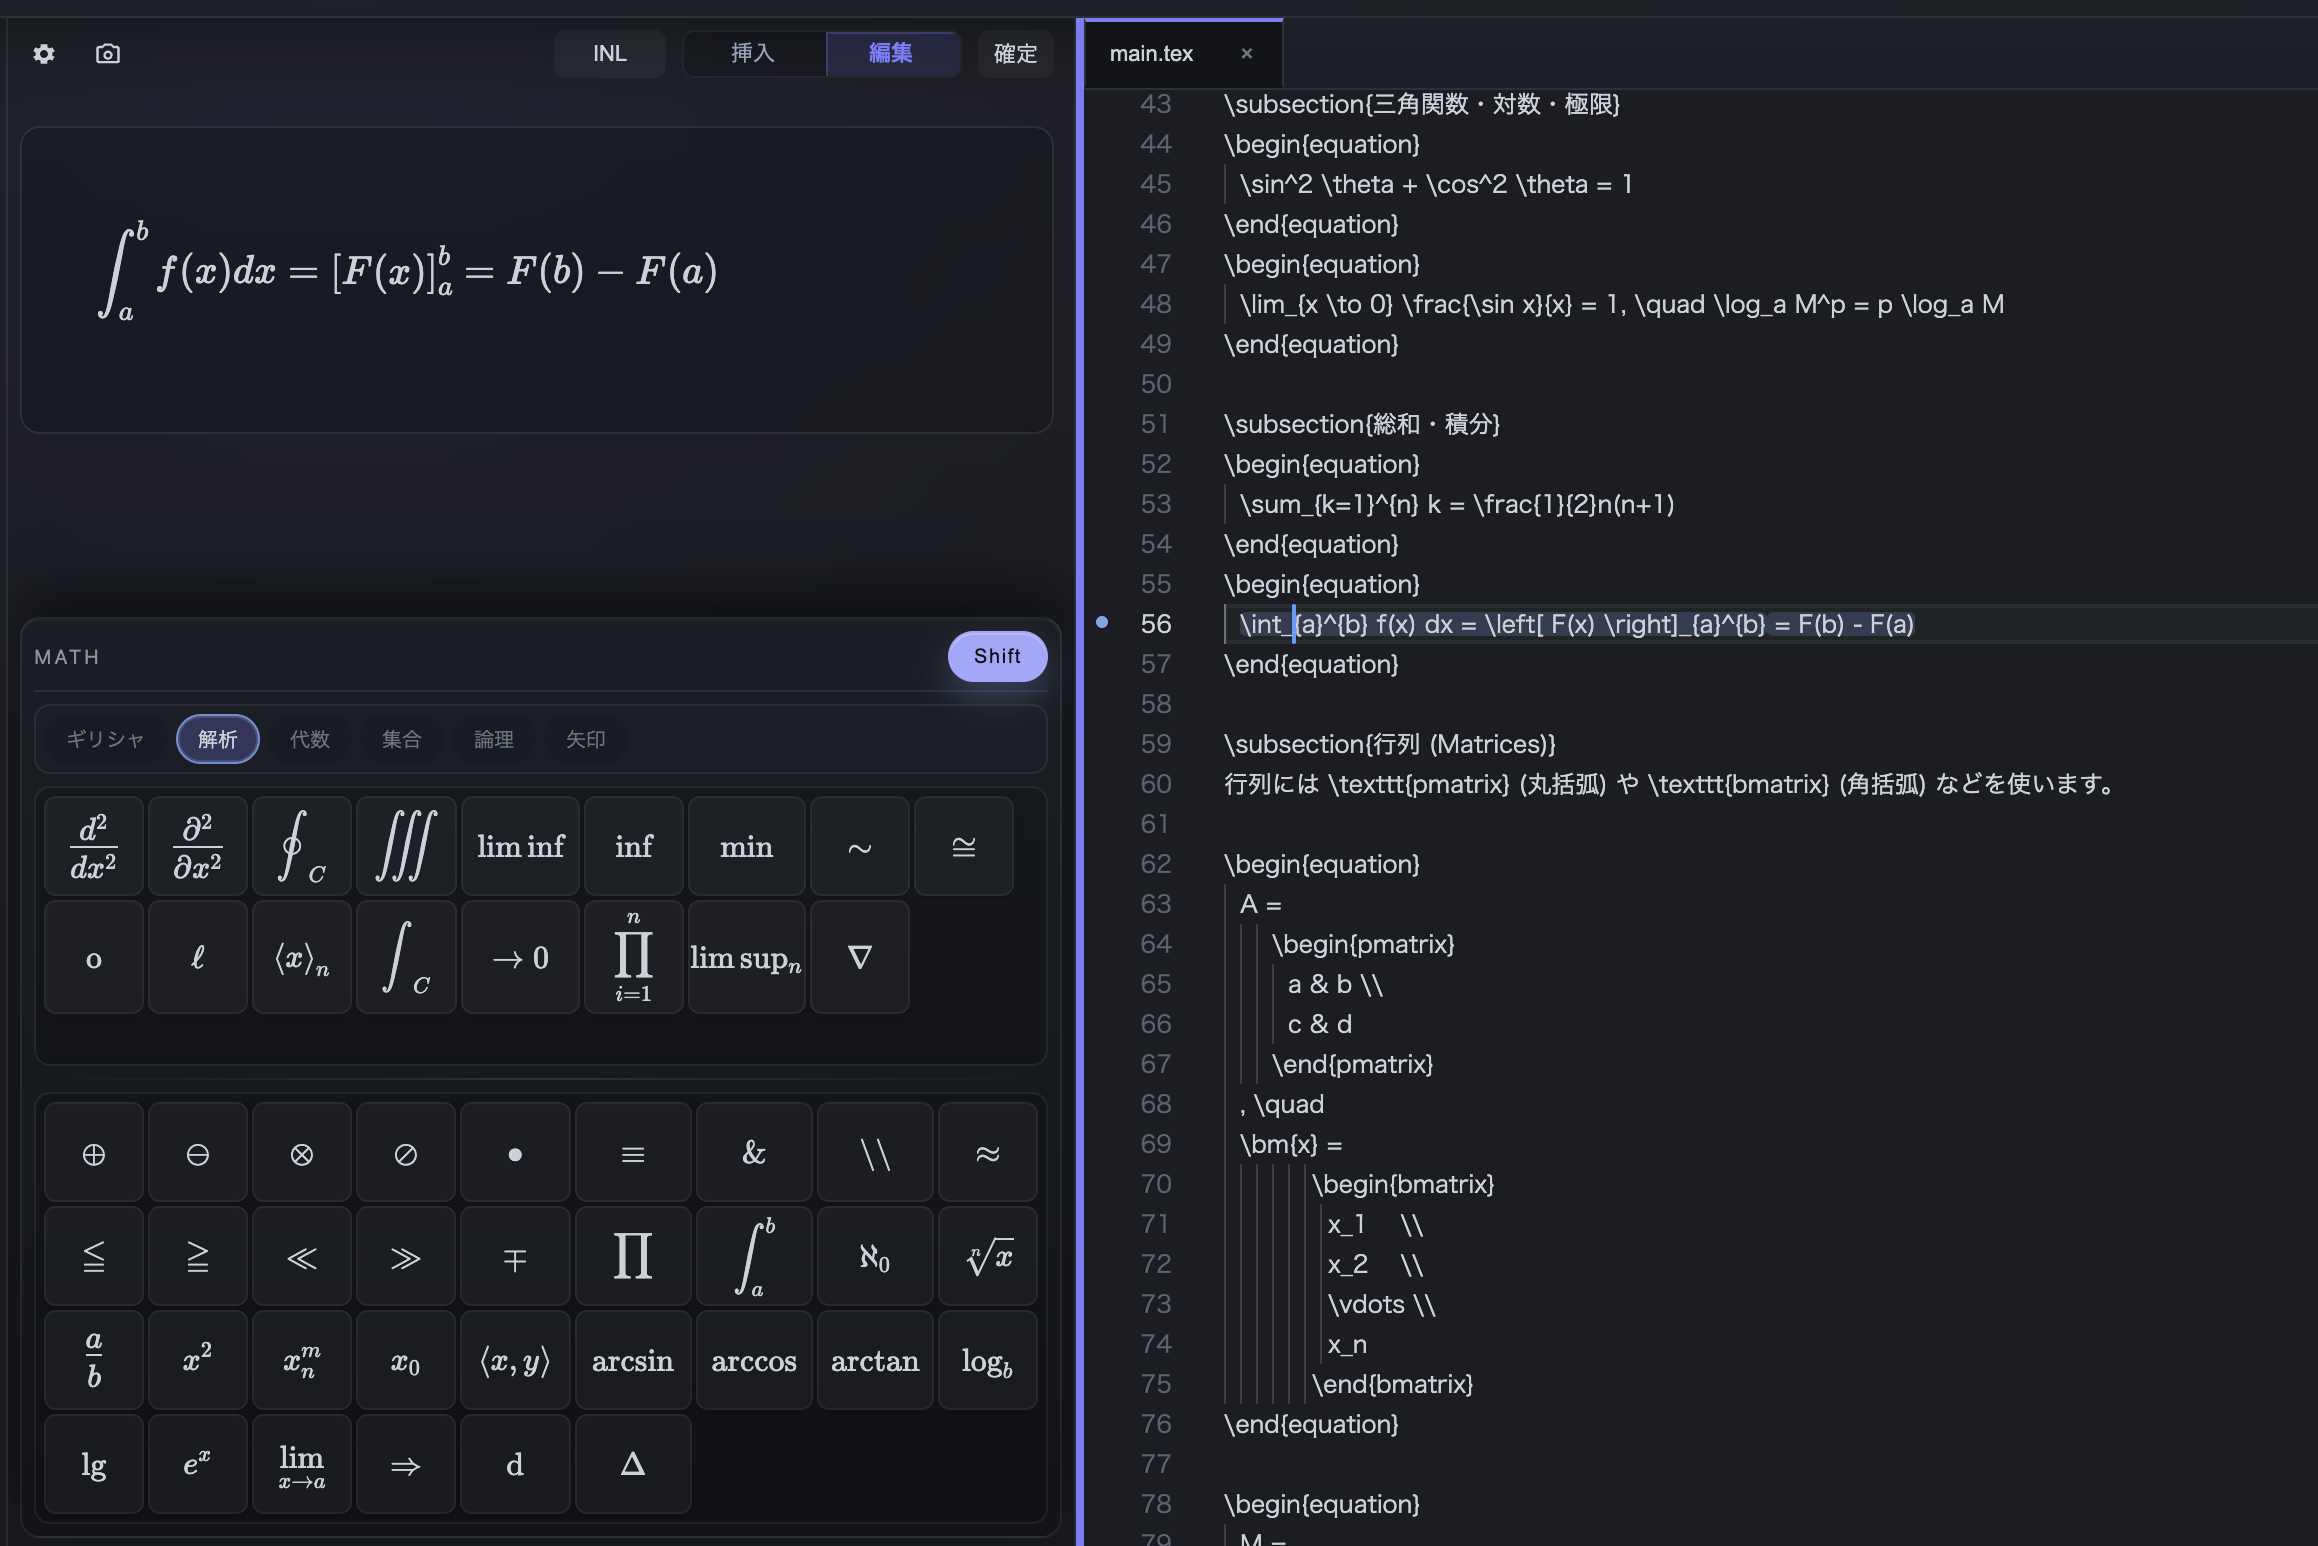Viewport: 2318px width, 1546px height.
Task: Select the ギリシャ symbol category
Action: (x=105, y=739)
